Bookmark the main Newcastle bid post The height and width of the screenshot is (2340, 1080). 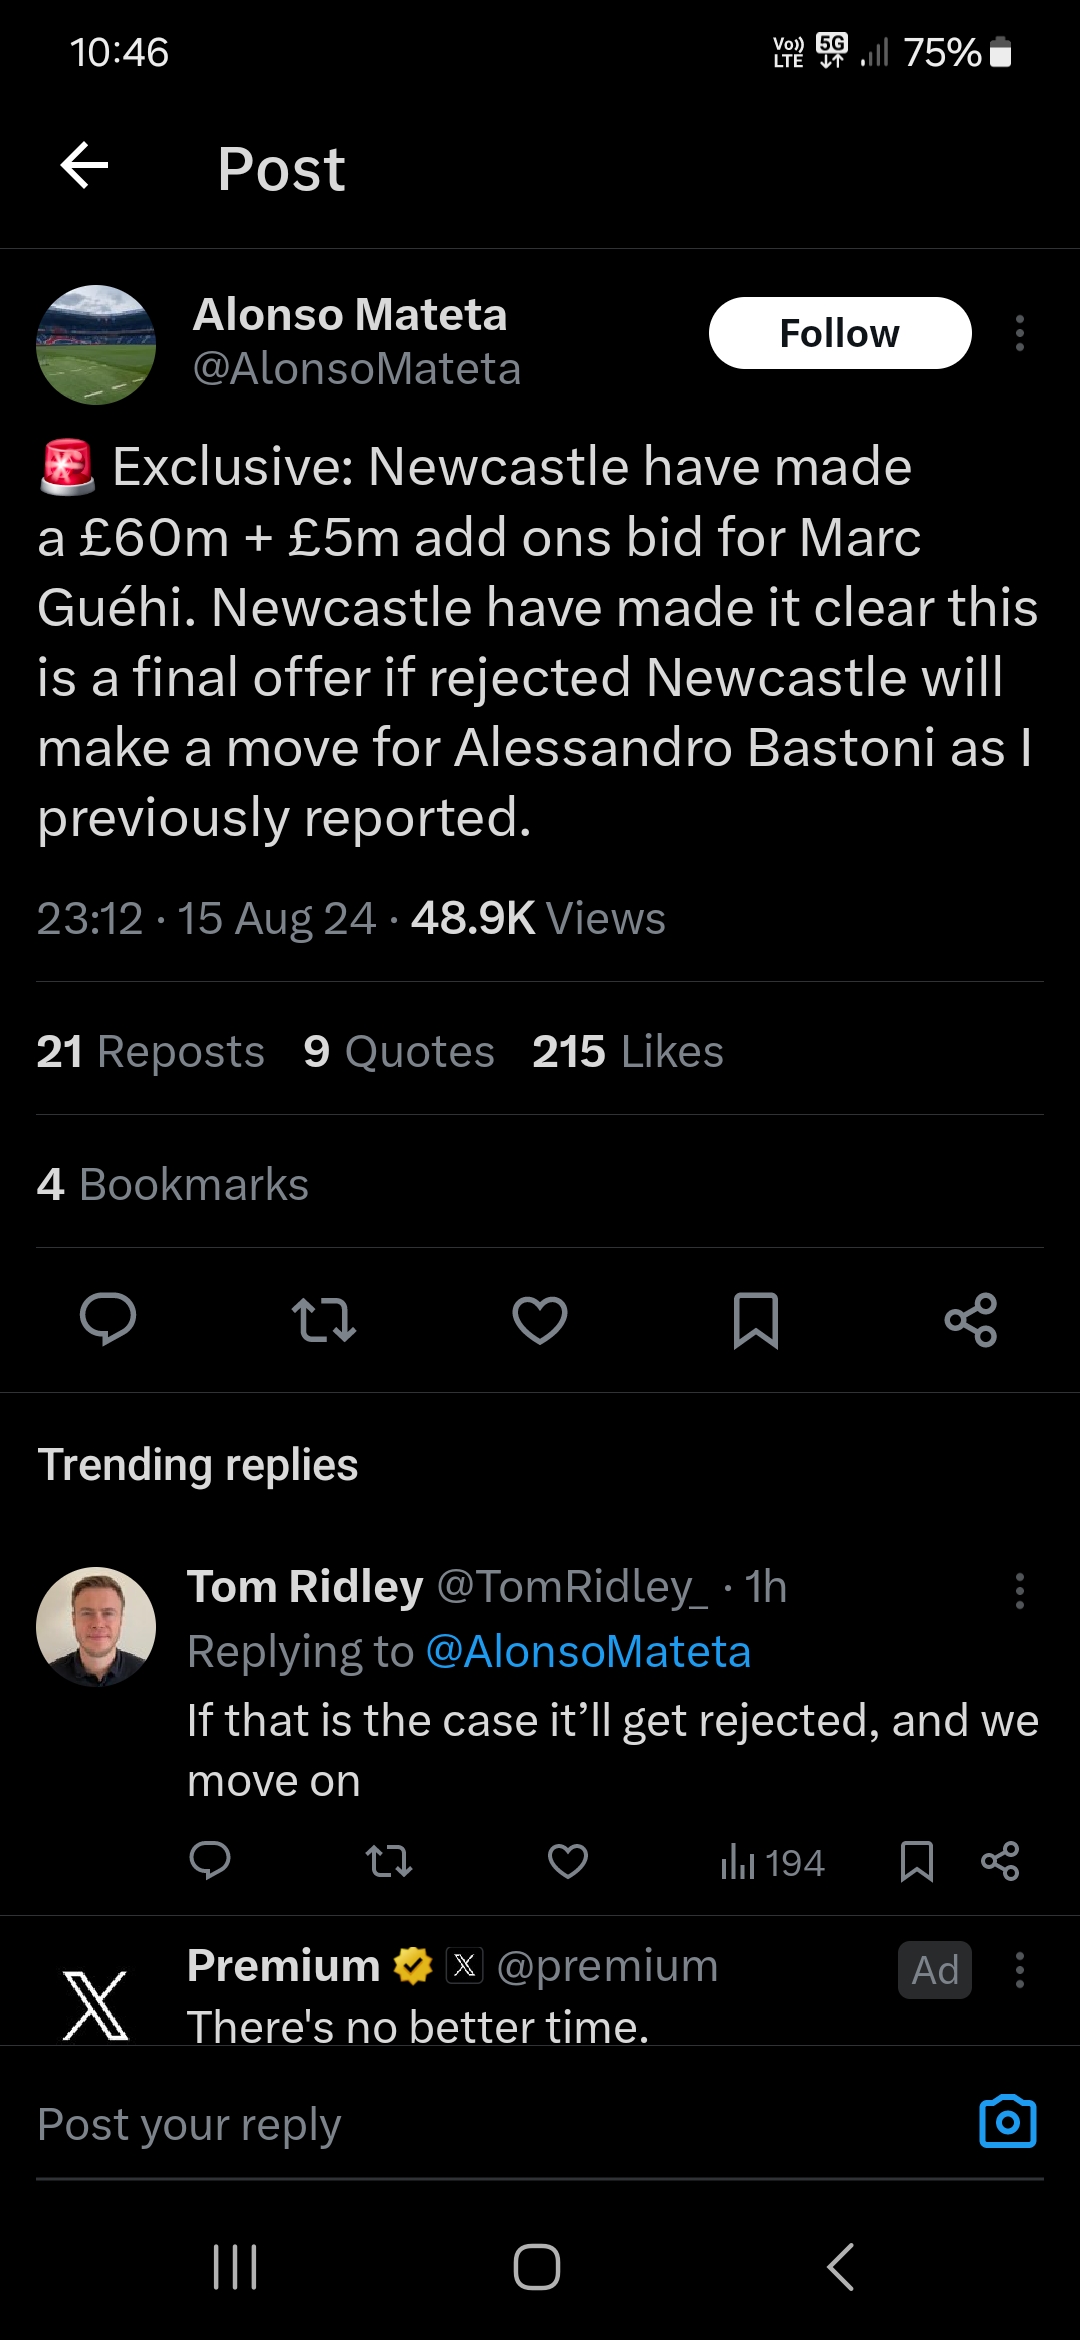(x=756, y=1320)
